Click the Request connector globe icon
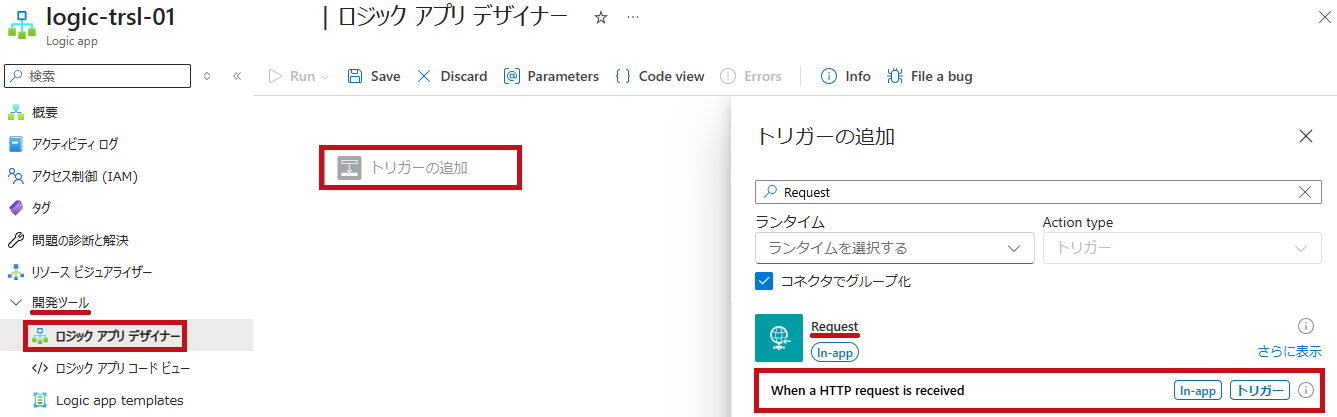 tap(779, 338)
